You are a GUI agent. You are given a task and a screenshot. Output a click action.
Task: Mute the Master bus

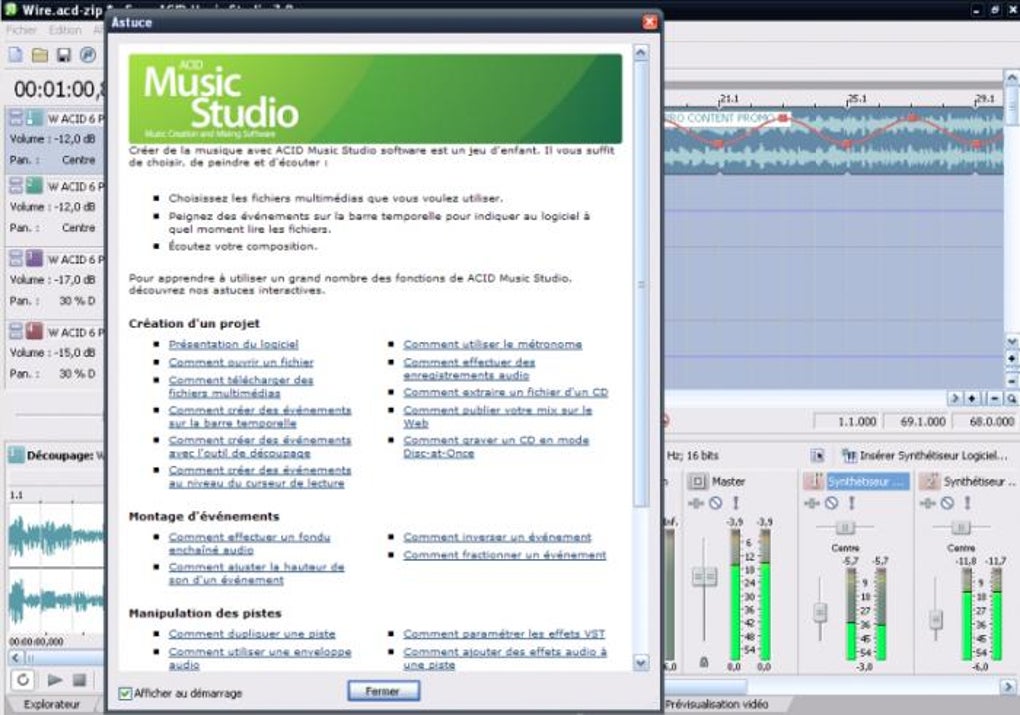point(716,503)
